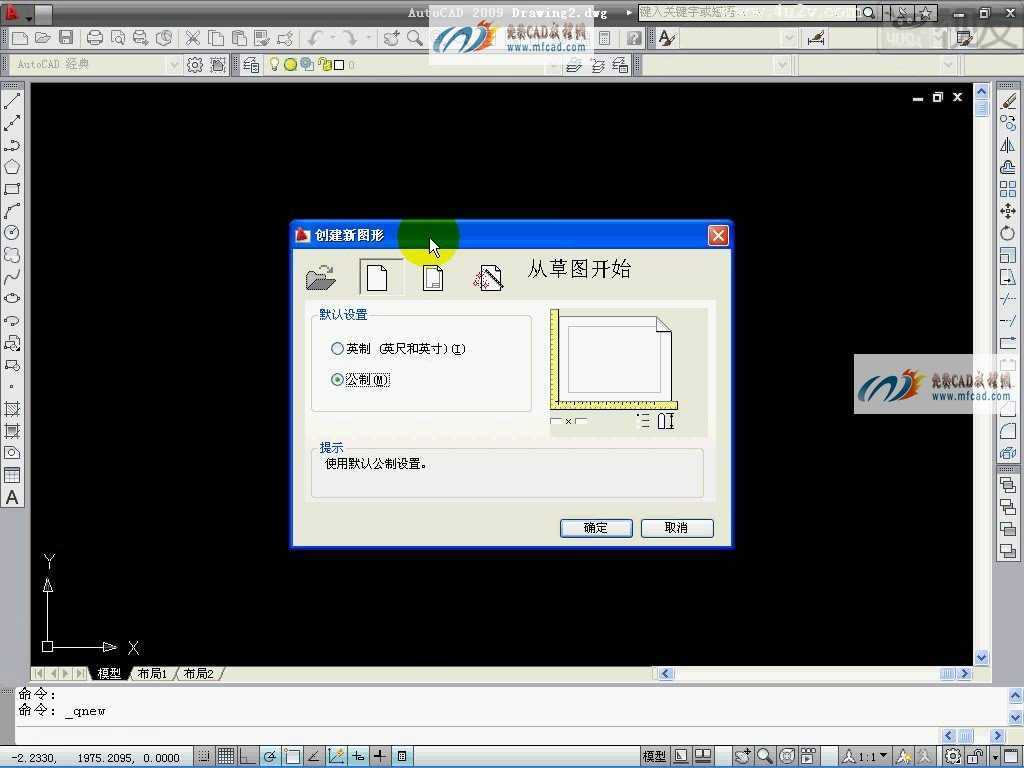Viewport: 1024px width, 768px height.
Task: Click Workspace Settings gear icon
Action: click(x=195, y=65)
